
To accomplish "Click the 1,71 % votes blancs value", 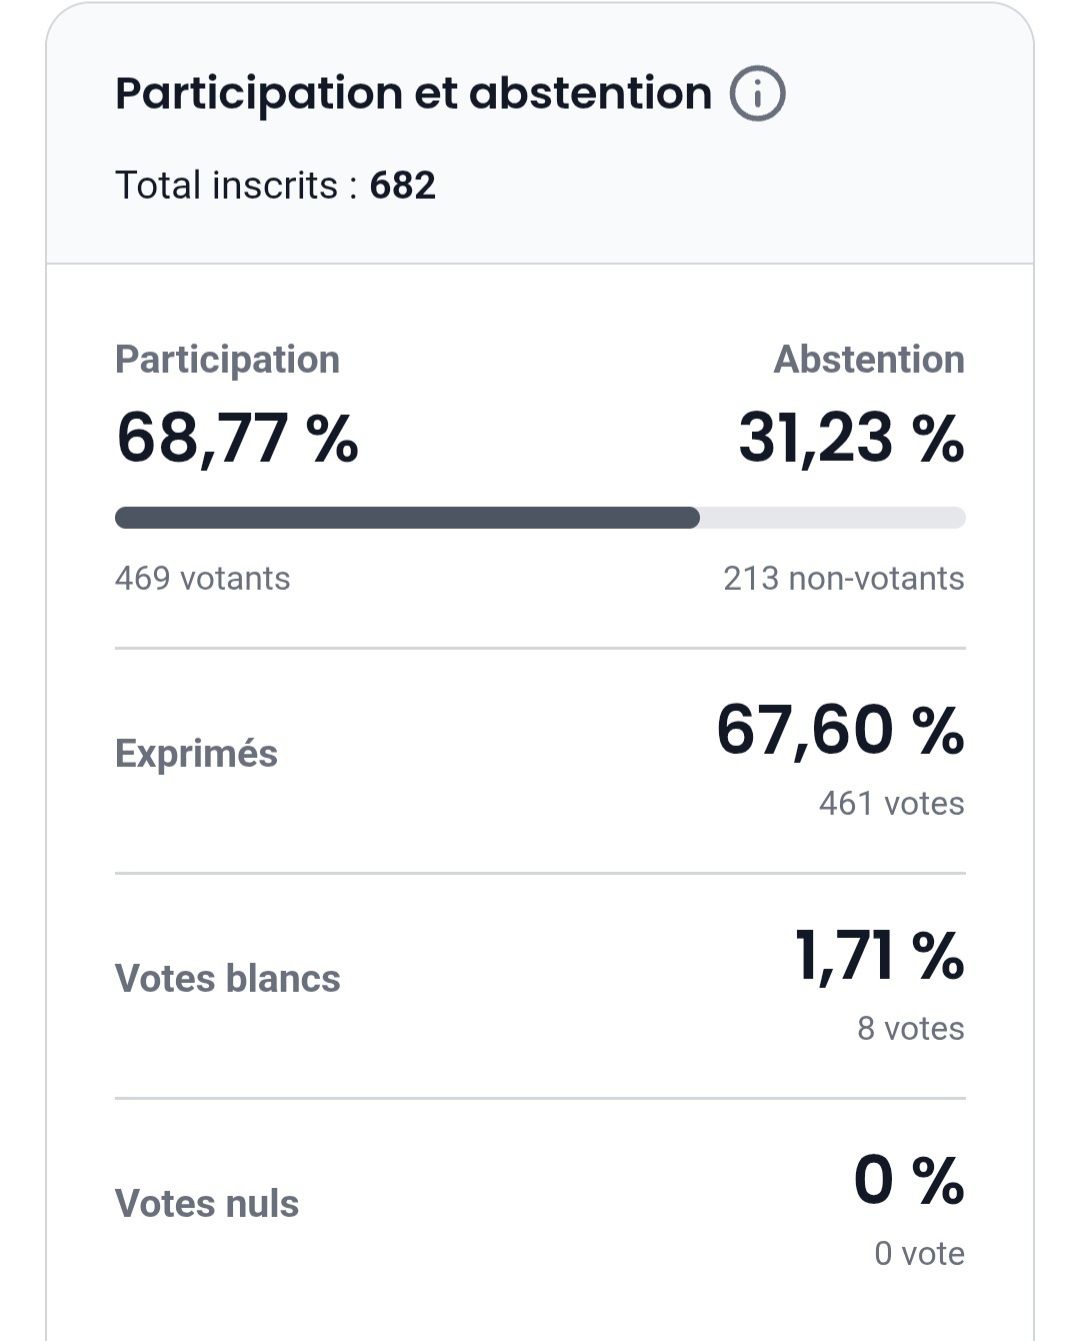I will 879,954.
